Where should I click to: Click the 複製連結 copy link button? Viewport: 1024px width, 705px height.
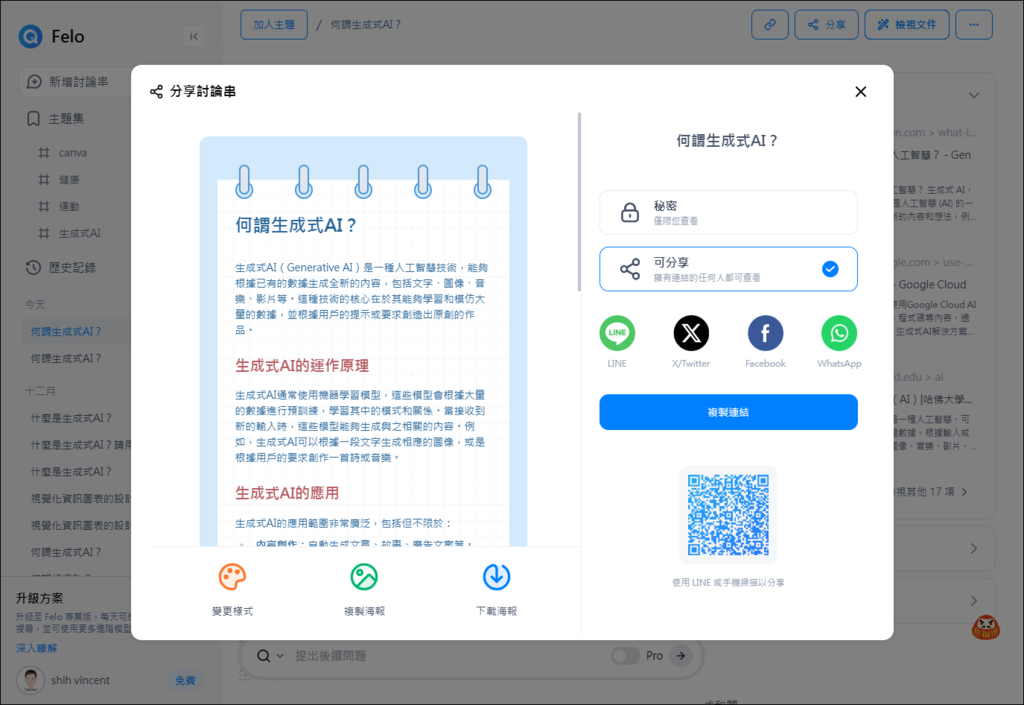pyautogui.click(x=728, y=412)
